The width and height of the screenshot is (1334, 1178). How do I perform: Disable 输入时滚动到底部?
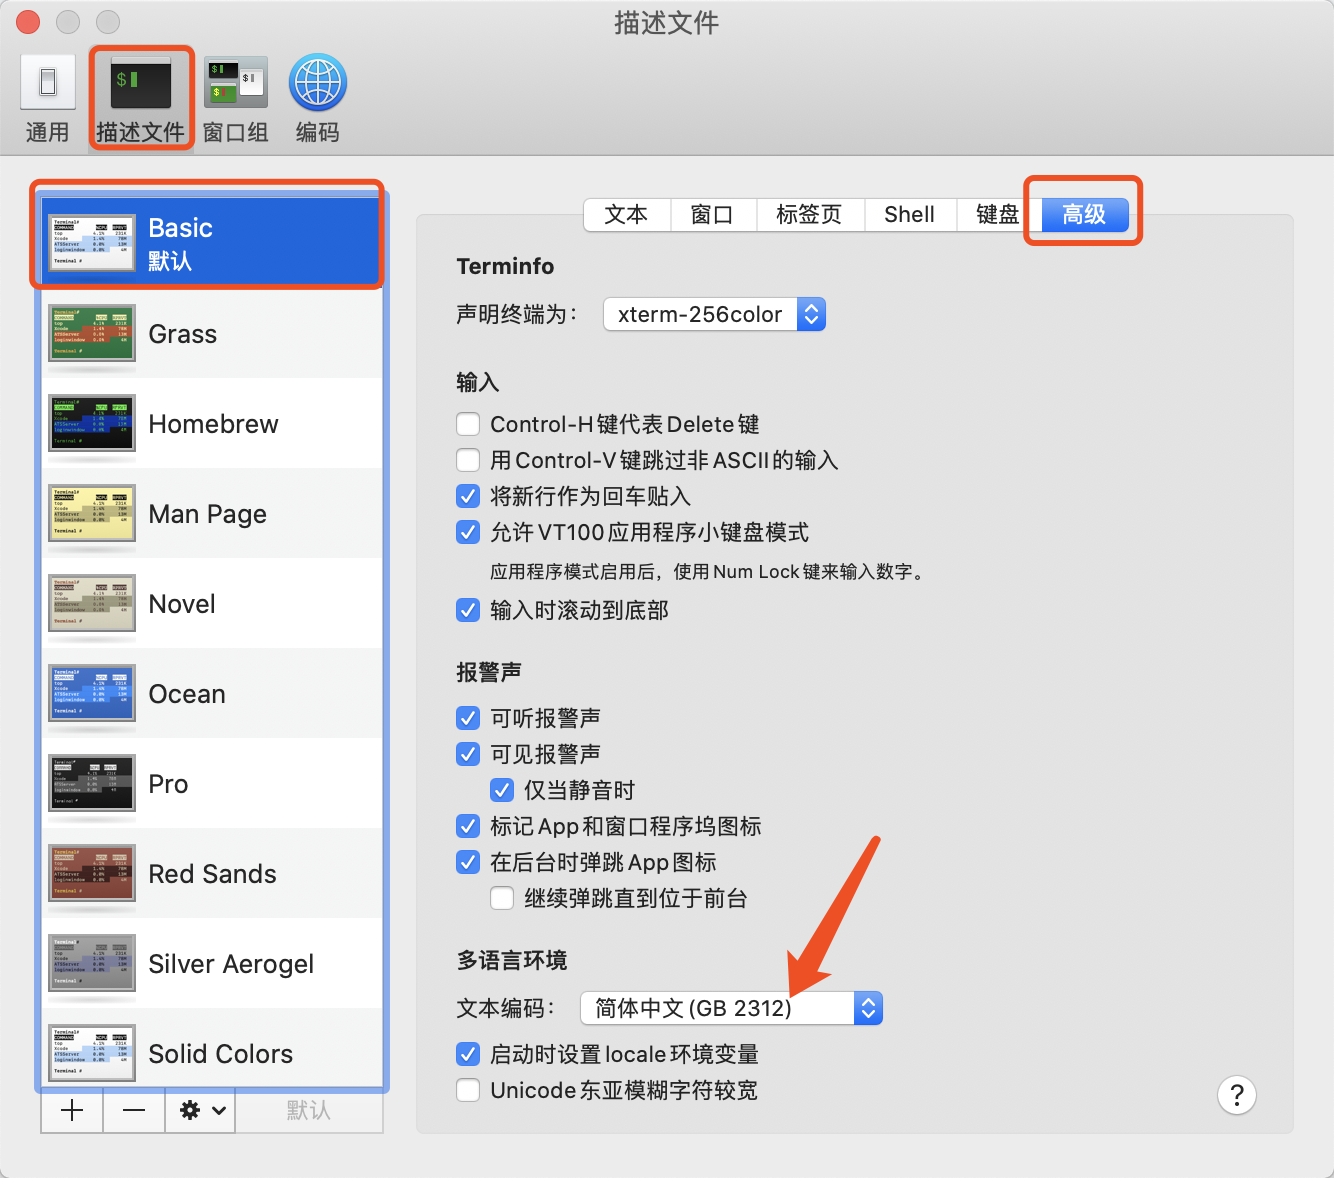(x=468, y=610)
